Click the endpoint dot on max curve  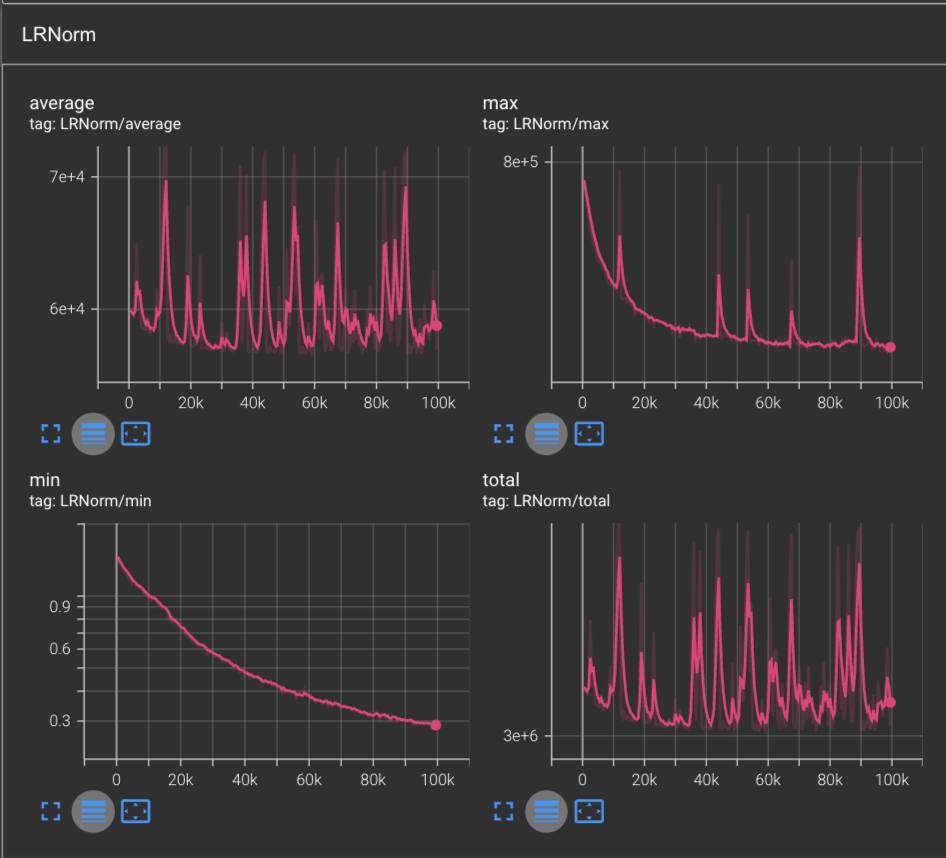(890, 347)
